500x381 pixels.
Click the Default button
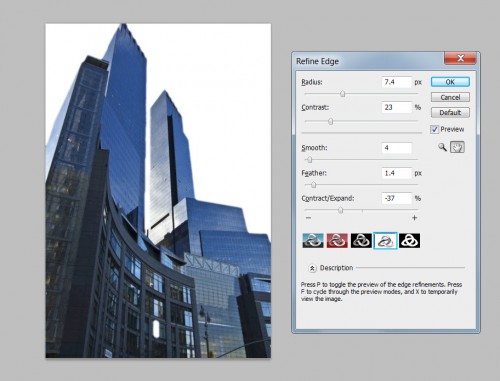pos(450,113)
